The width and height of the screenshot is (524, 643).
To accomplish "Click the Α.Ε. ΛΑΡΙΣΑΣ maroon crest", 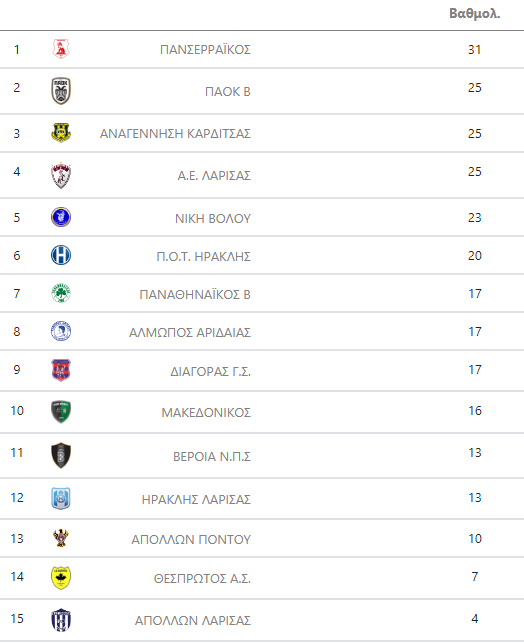I will (x=61, y=176).
